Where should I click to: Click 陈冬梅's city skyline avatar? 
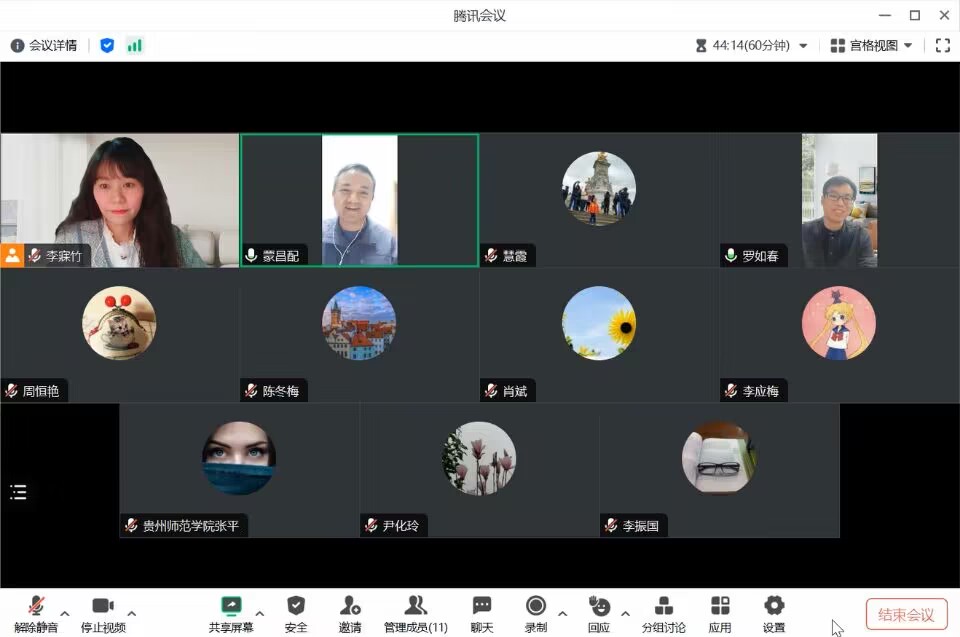point(359,323)
